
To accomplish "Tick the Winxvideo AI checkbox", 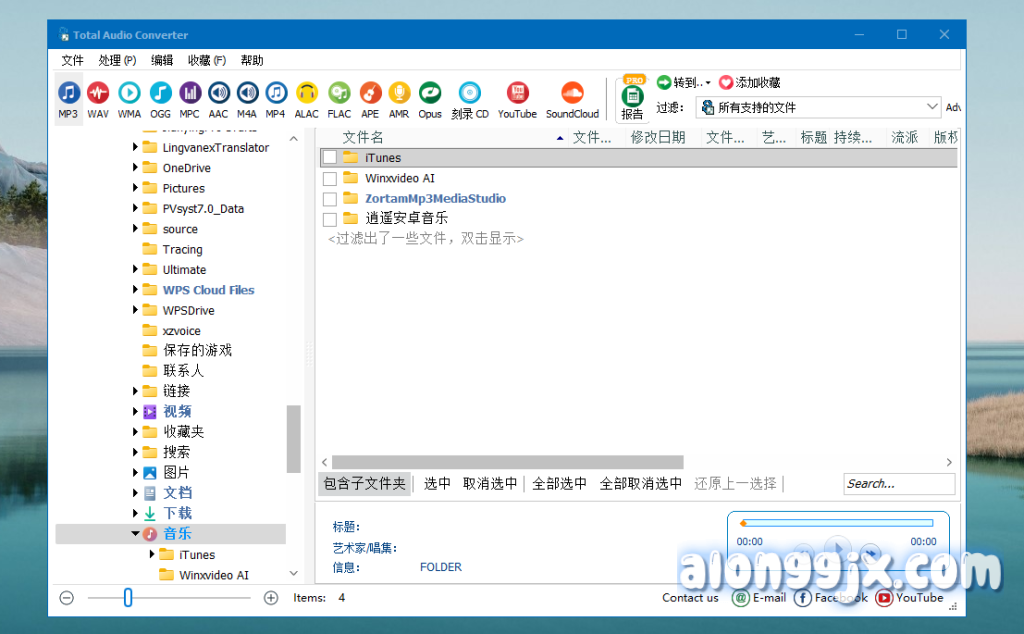I will [329, 179].
